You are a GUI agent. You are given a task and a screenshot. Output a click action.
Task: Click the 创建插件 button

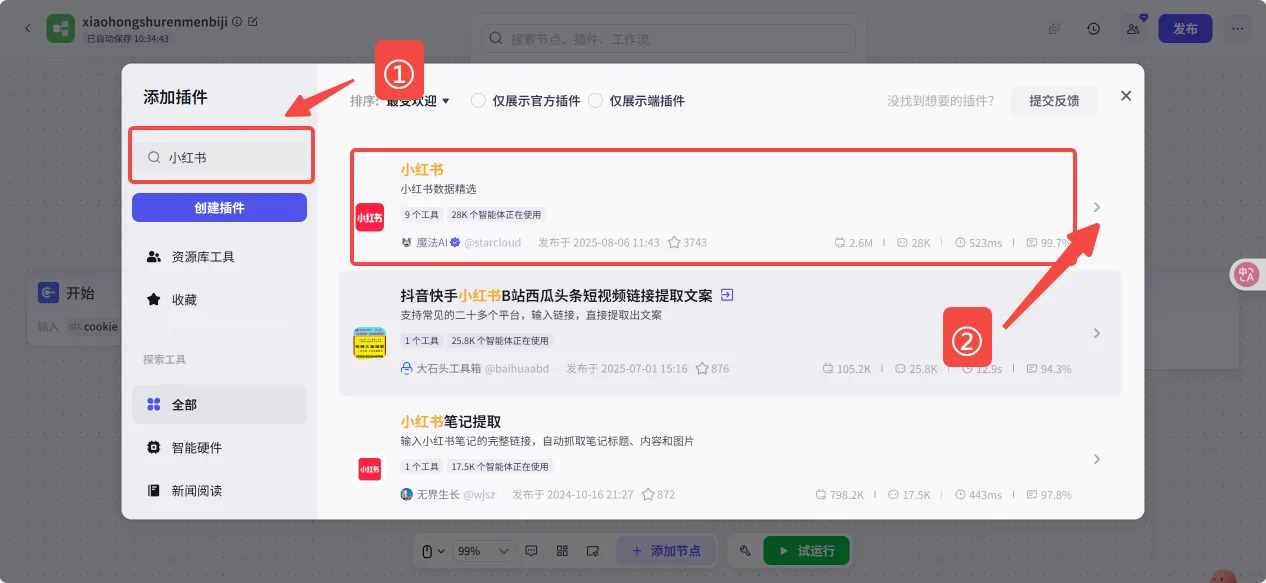pyautogui.click(x=219, y=208)
